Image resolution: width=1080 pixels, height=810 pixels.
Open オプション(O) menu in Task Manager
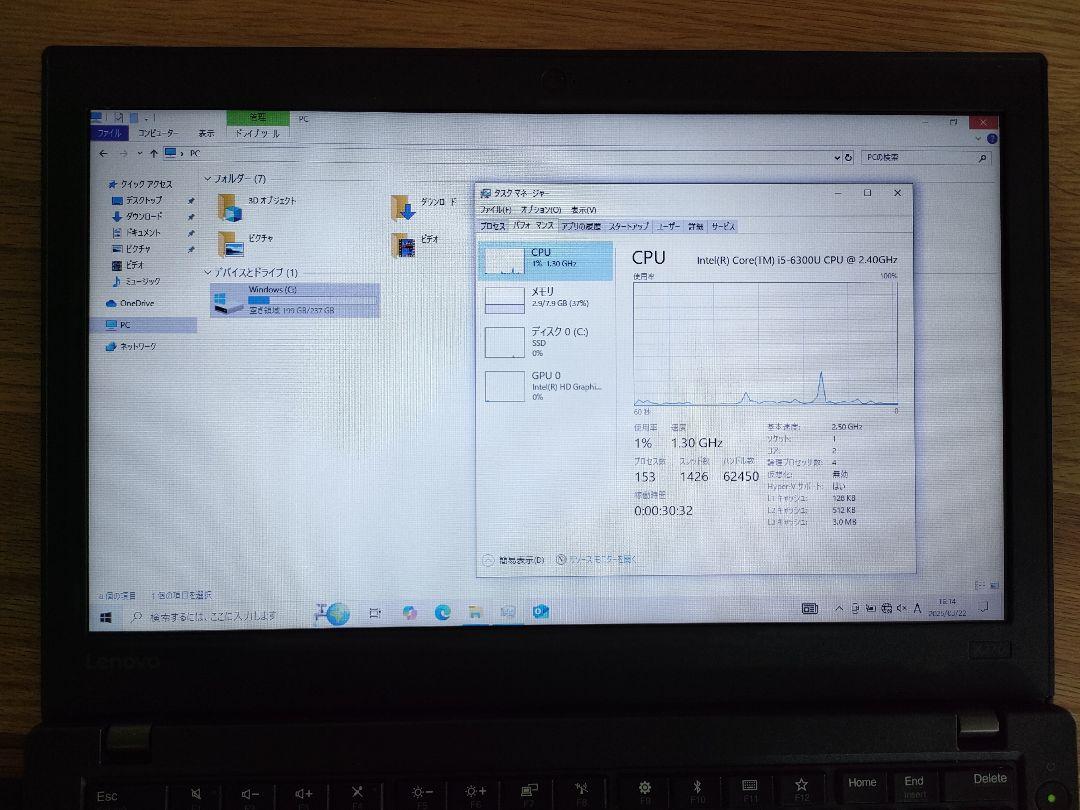click(x=541, y=209)
